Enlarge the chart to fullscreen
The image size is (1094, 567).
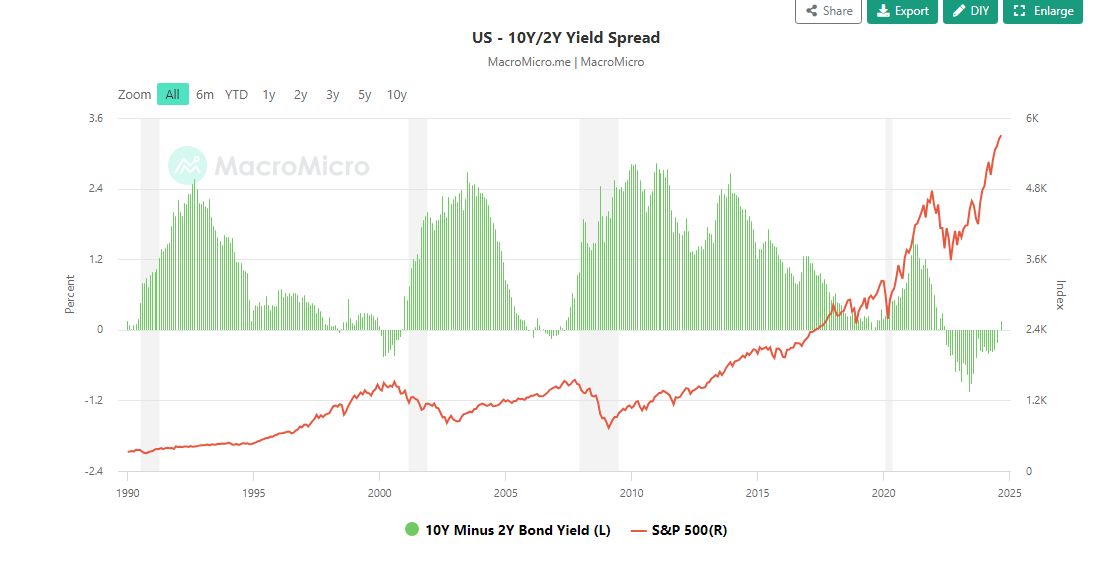(1043, 11)
